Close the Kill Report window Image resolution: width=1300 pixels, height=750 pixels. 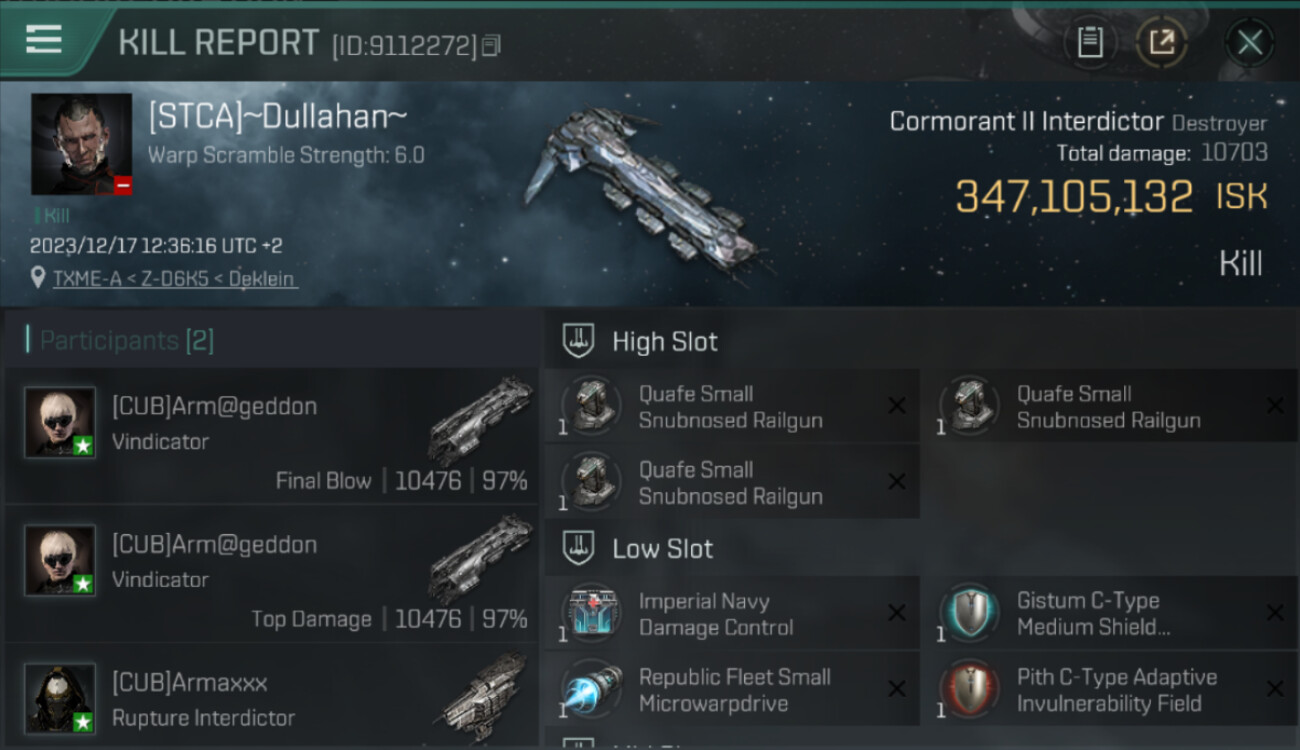(x=1249, y=42)
